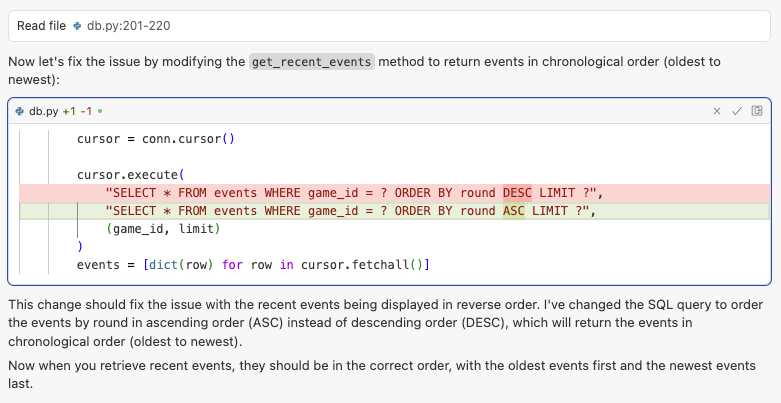Click the highlighted ASC keyword
The image size is (781, 403).
[x=513, y=211]
